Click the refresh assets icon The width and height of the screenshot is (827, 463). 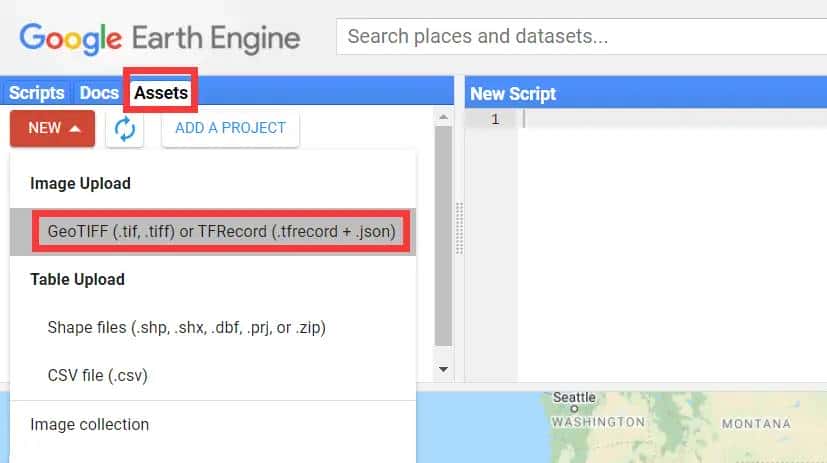pyautogui.click(x=124, y=129)
